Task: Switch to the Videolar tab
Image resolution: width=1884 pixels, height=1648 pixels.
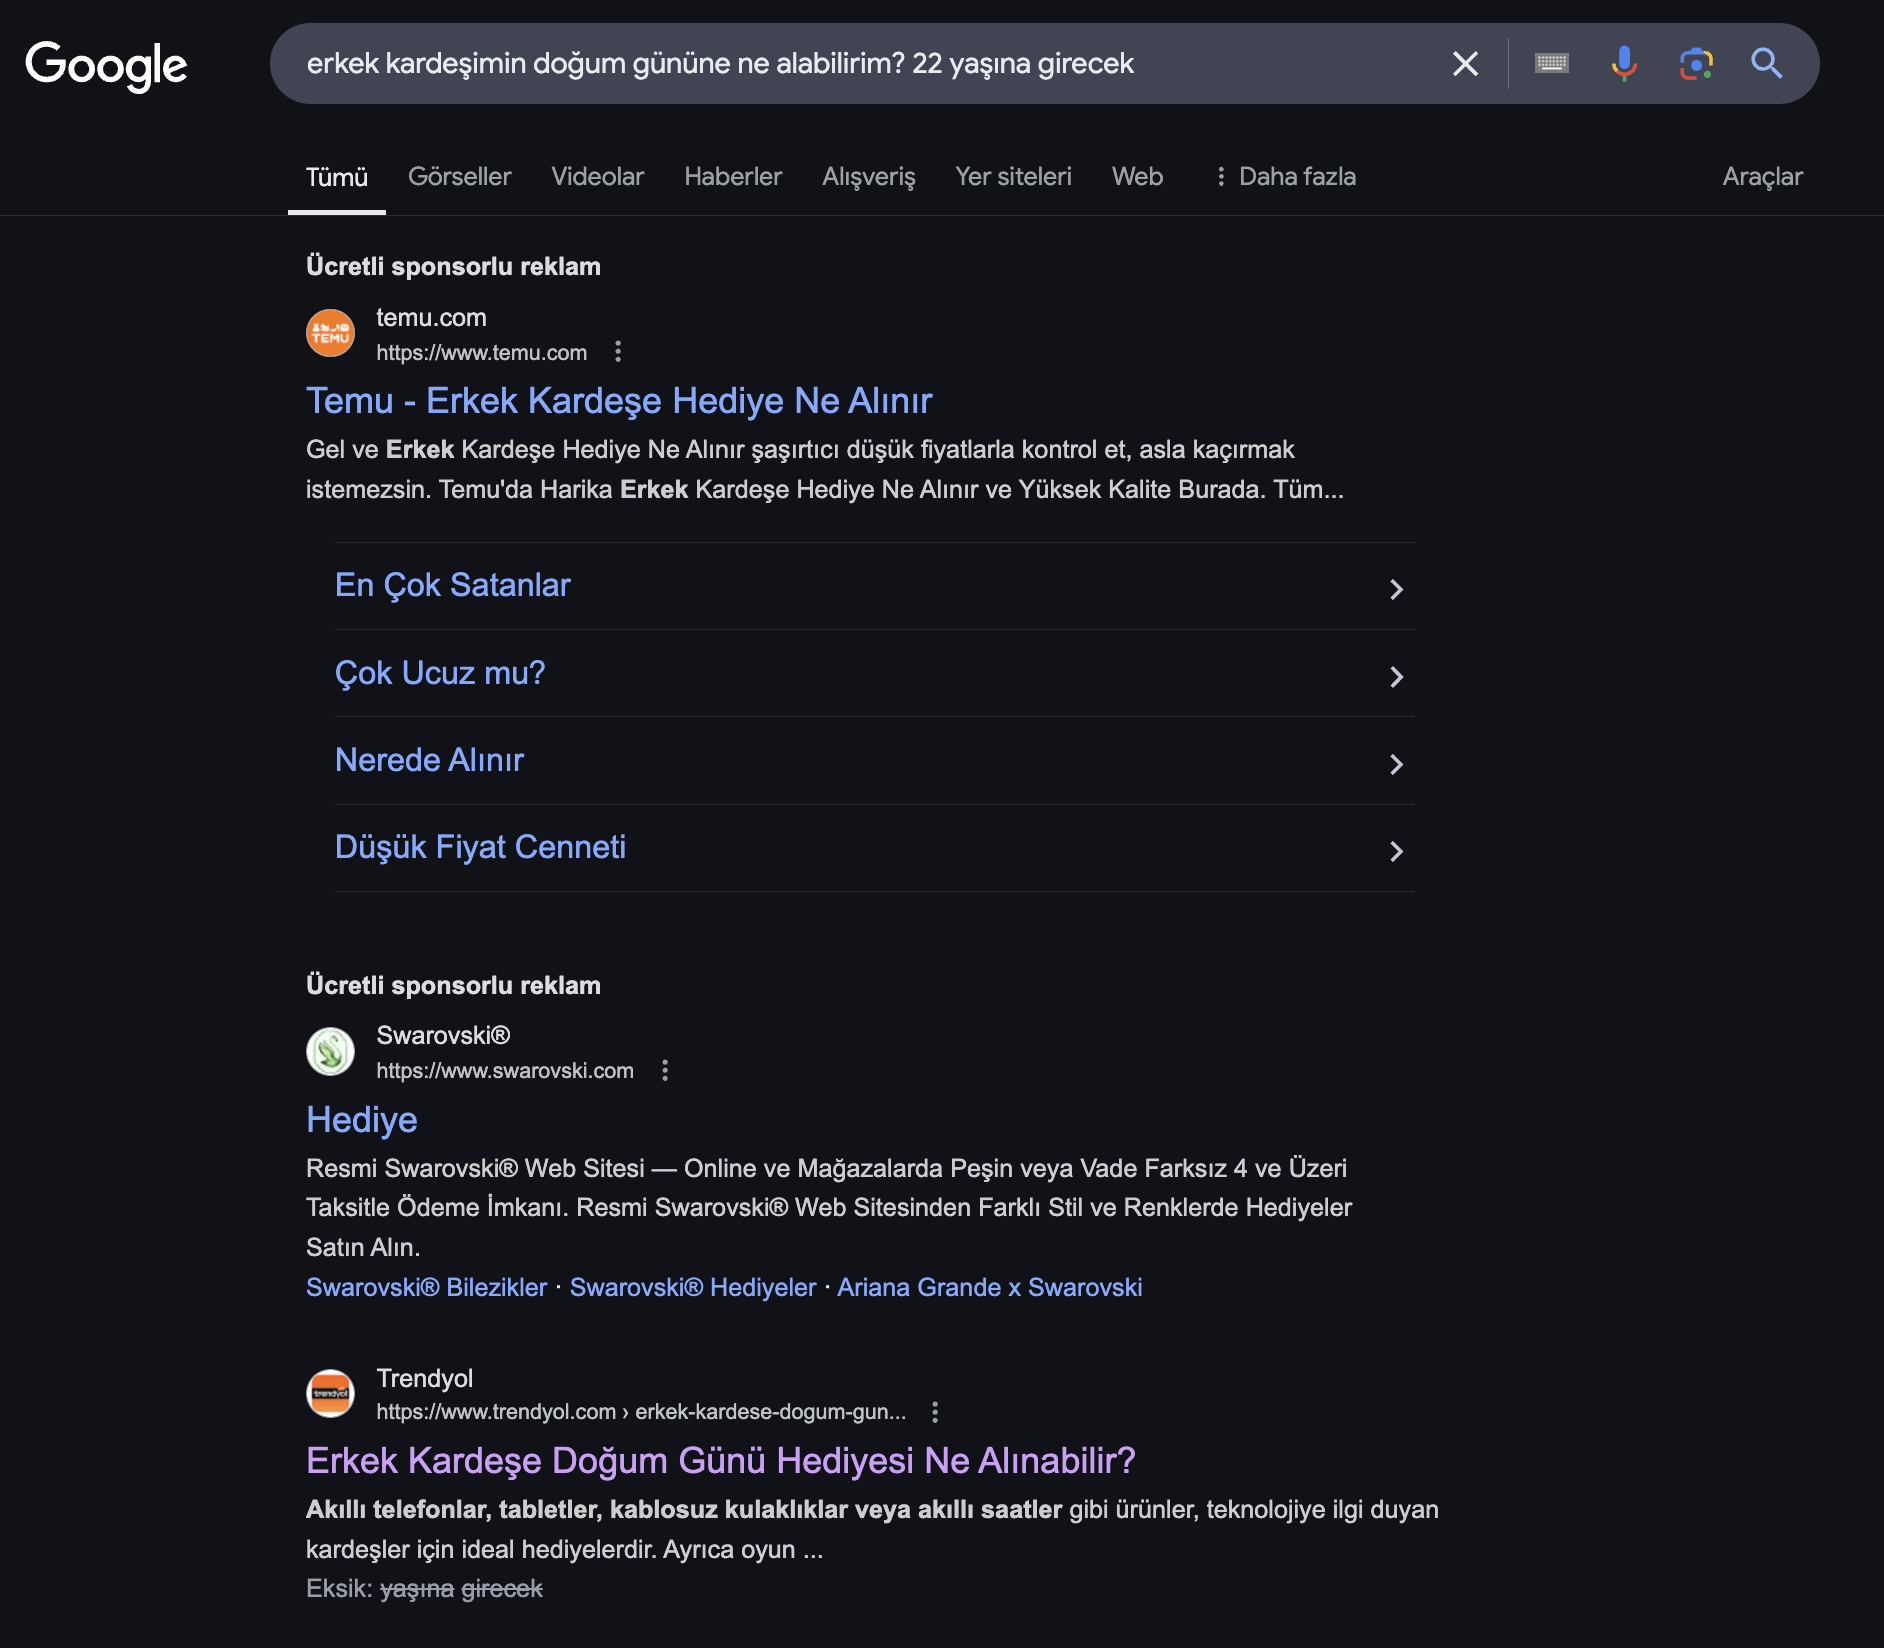Action: click(598, 177)
